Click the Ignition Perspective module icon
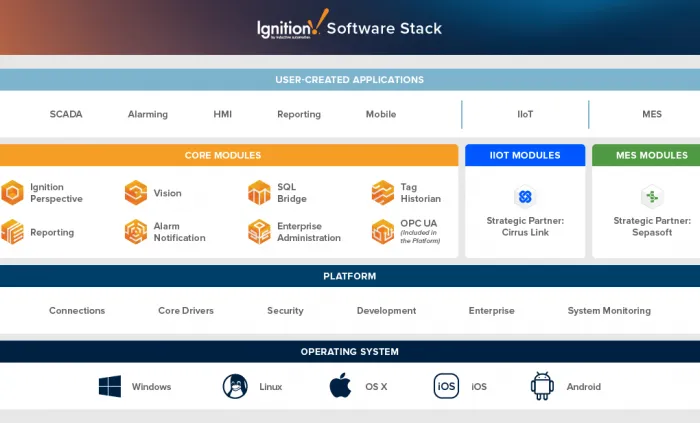 click(12, 193)
